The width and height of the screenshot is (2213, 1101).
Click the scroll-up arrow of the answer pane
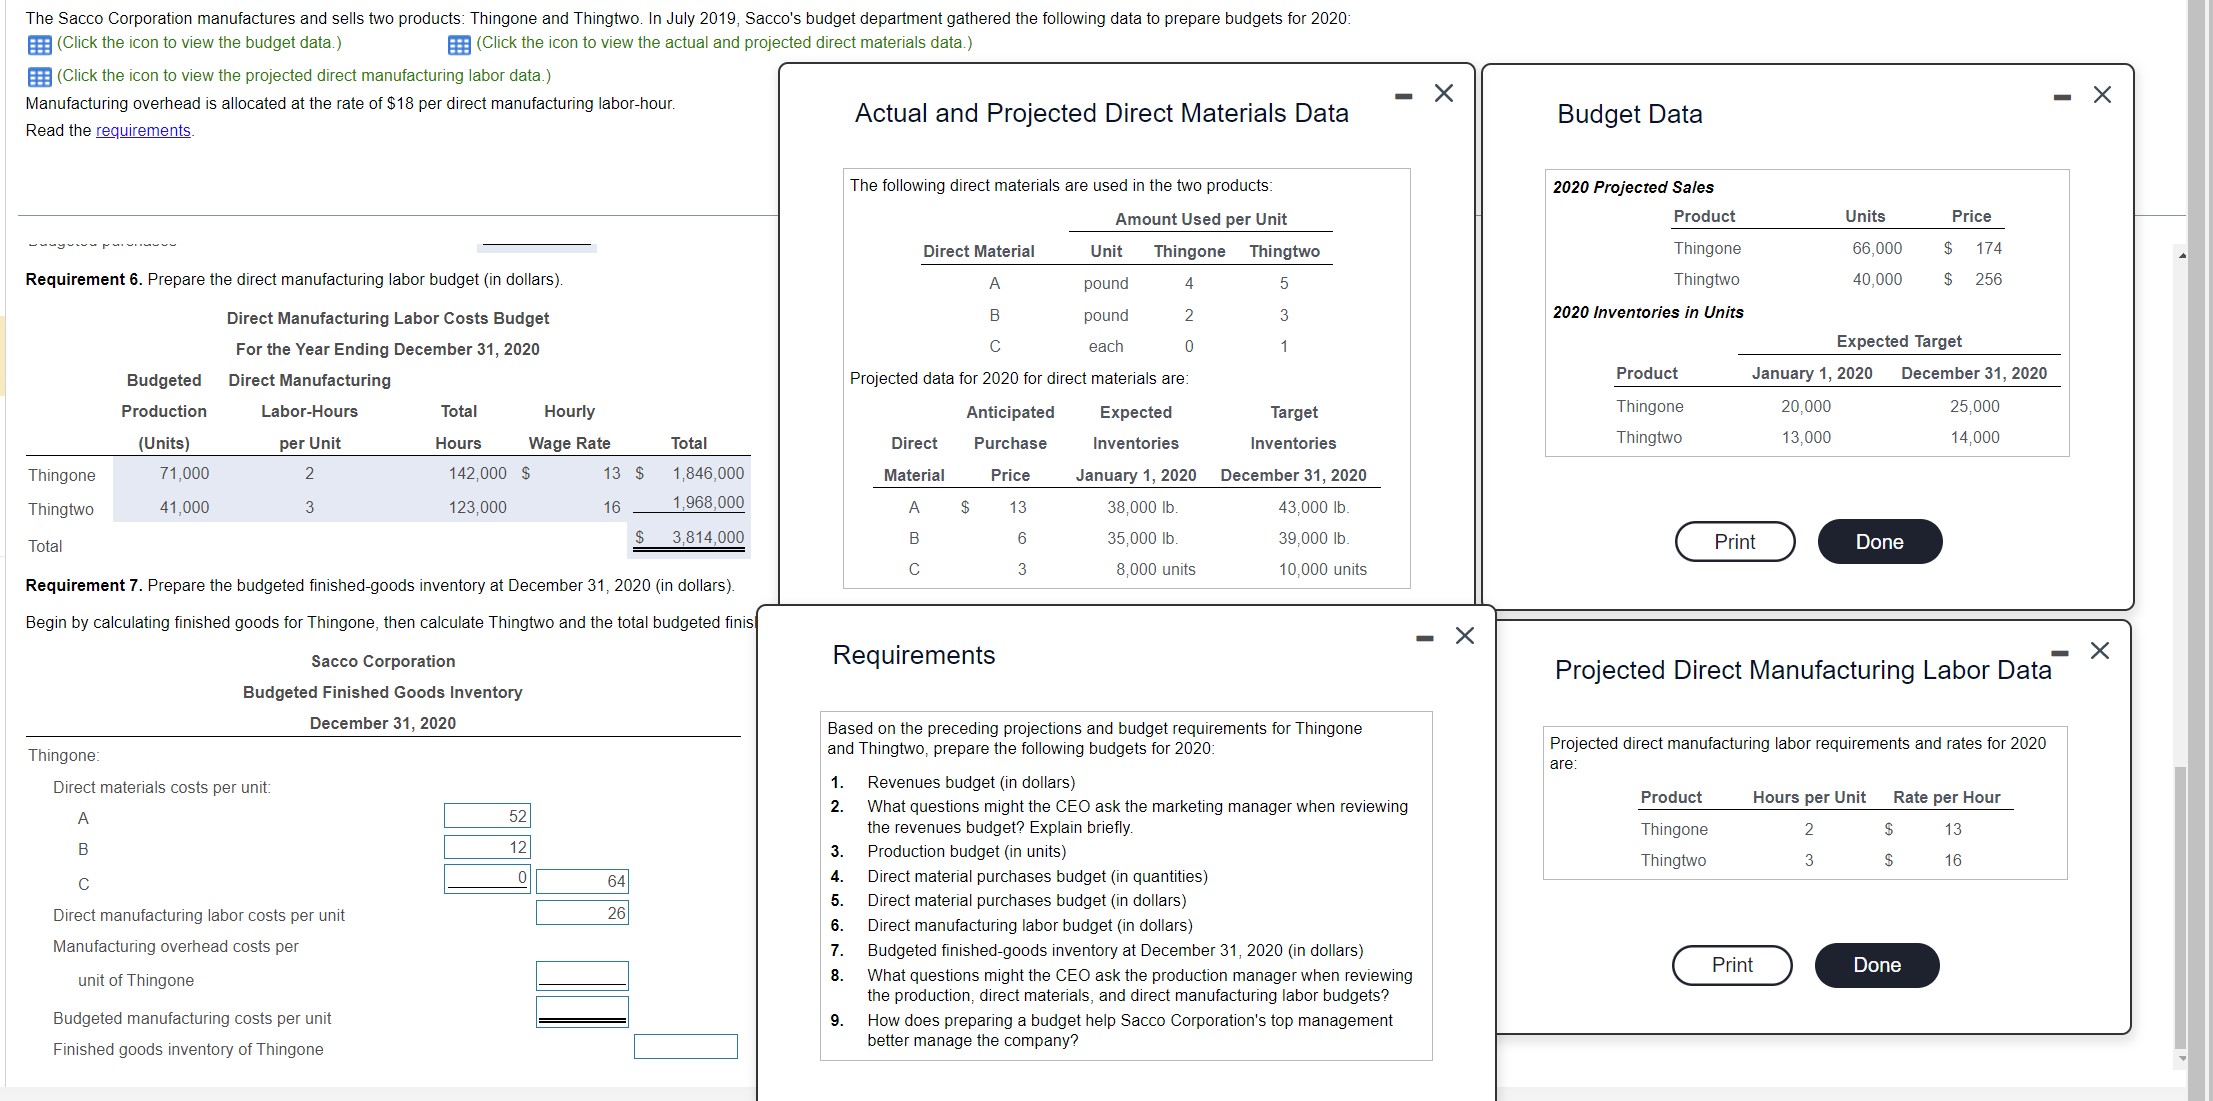pyautogui.click(x=2182, y=255)
